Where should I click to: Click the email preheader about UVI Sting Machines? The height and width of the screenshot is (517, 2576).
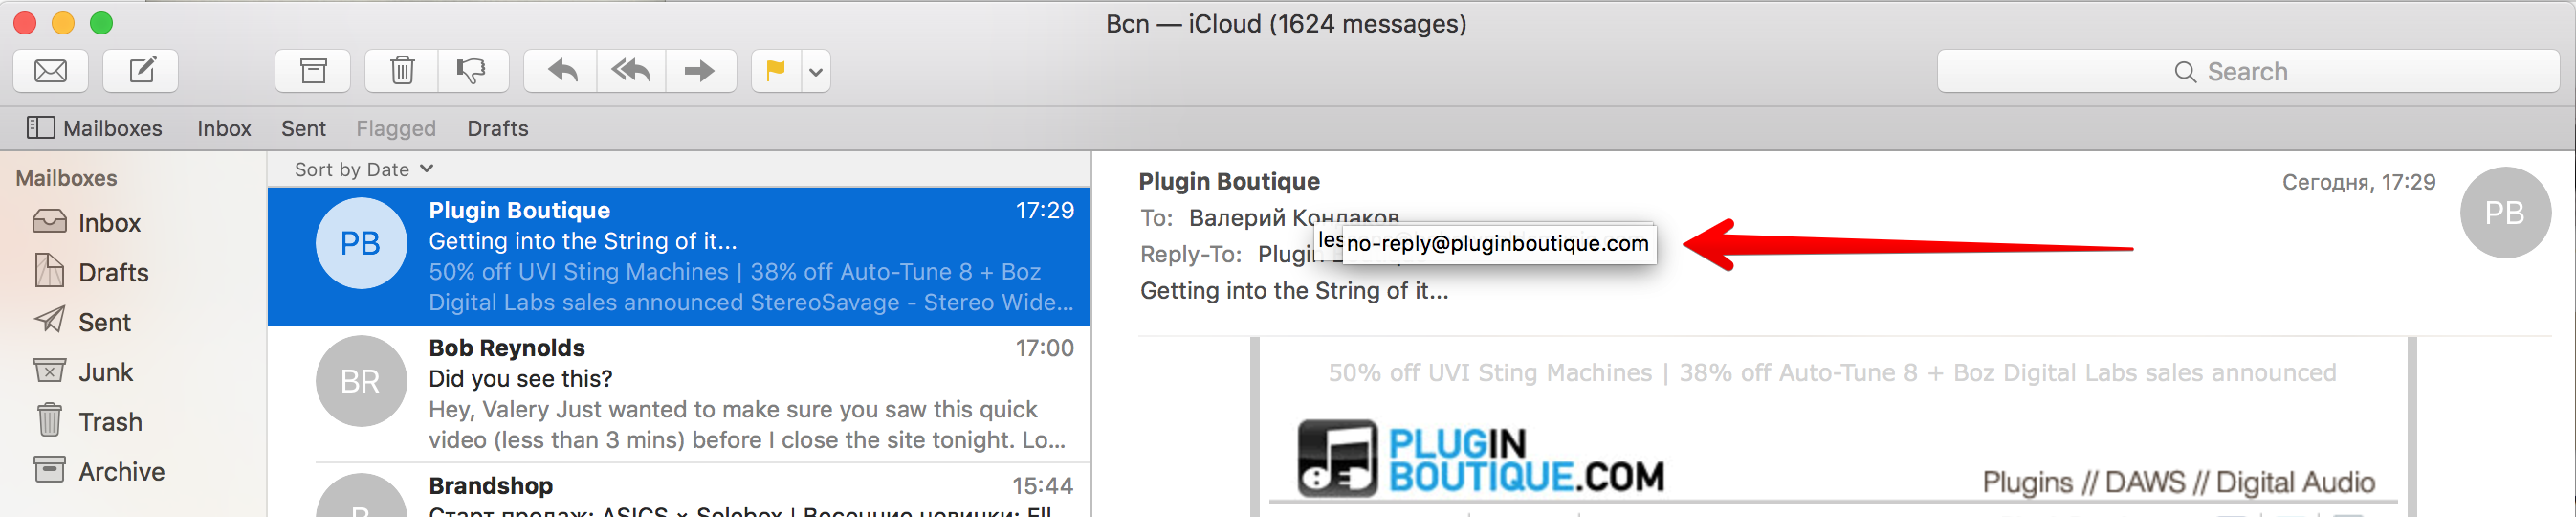tap(1832, 373)
